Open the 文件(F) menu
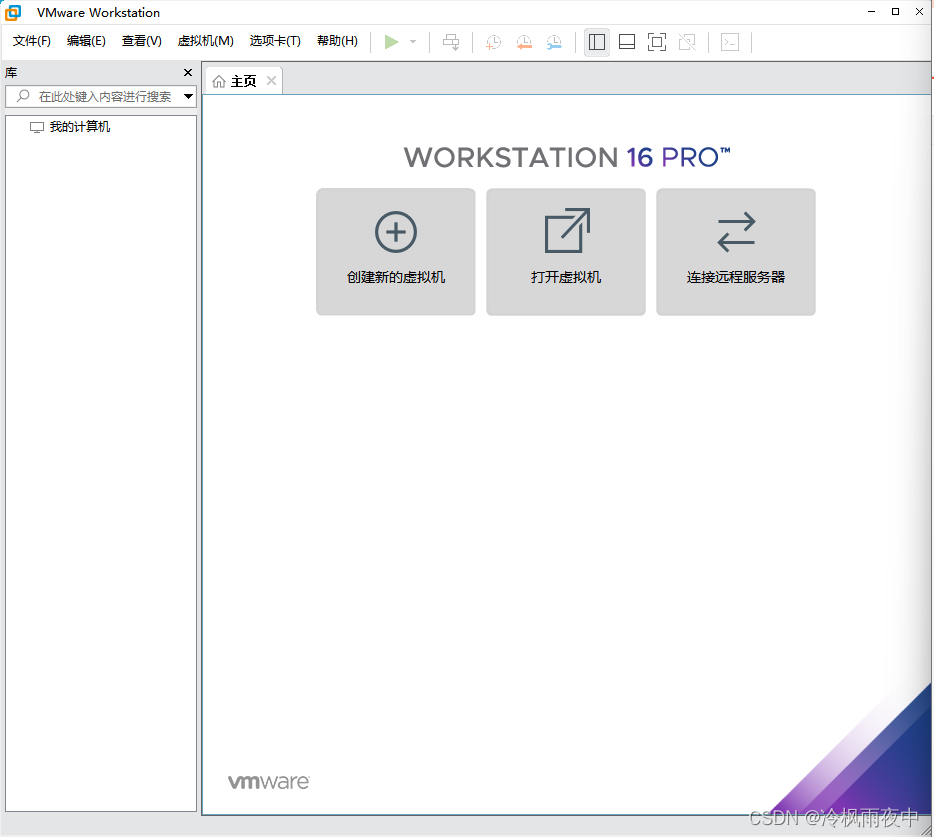The width and height of the screenshot is (934, 837). coord(32,41)
